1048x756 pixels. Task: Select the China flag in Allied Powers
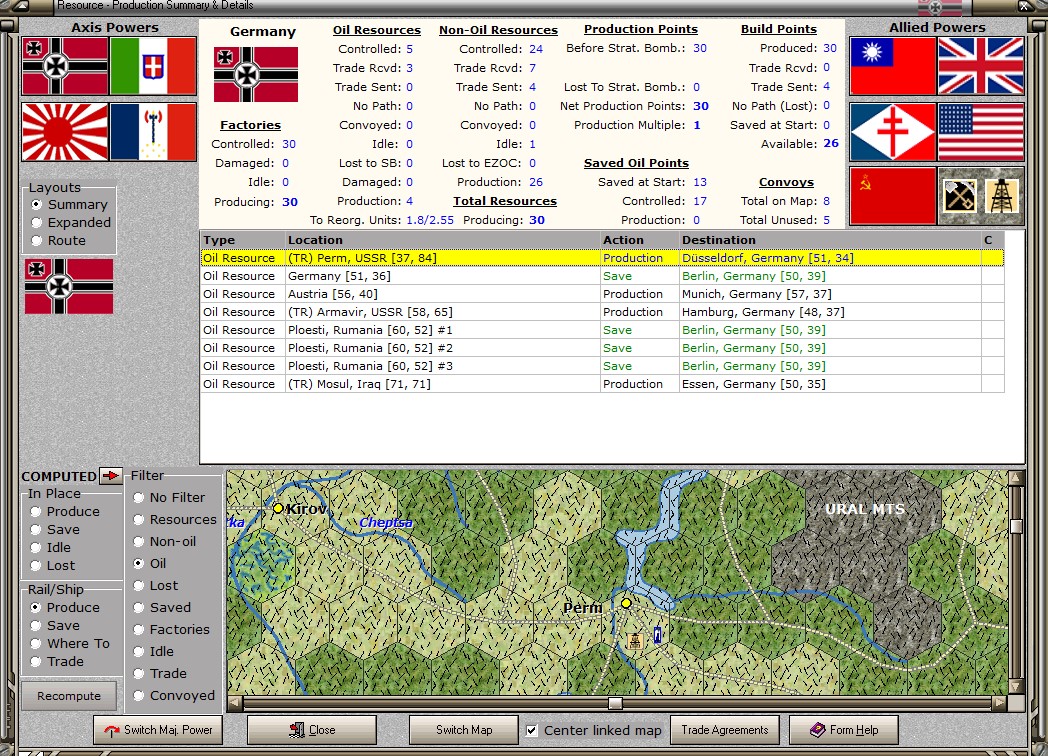[892, 66]
